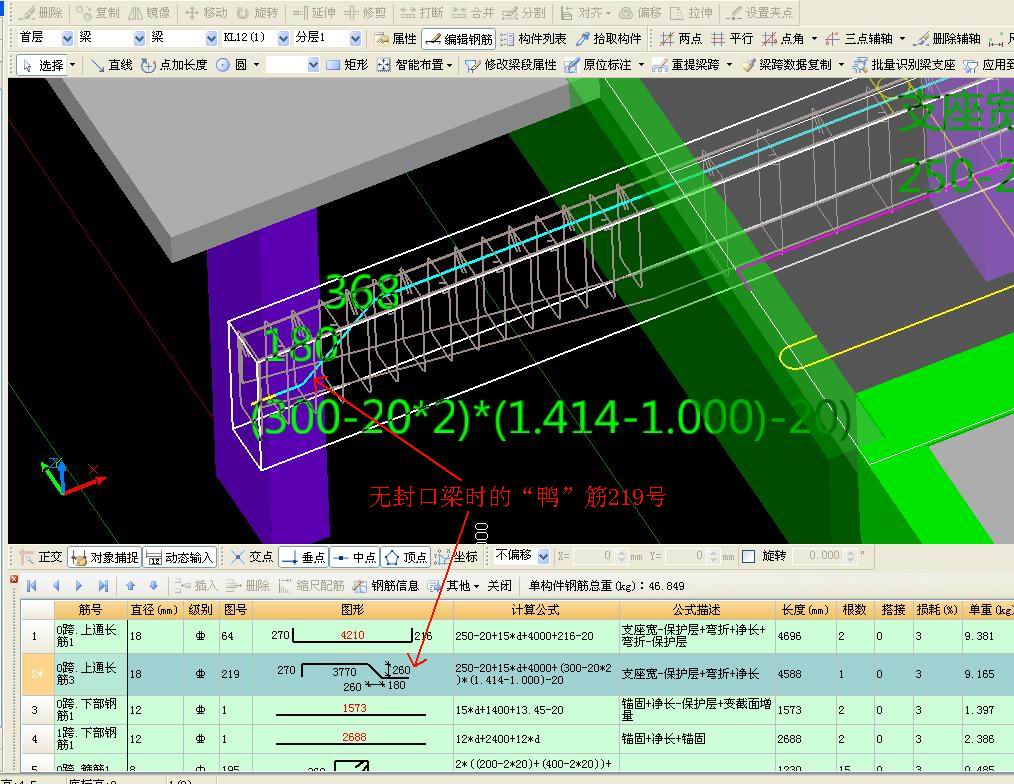Click the 复制 (copy) tool
This screenshot has width=1014, height=784.
click(98, 13)
